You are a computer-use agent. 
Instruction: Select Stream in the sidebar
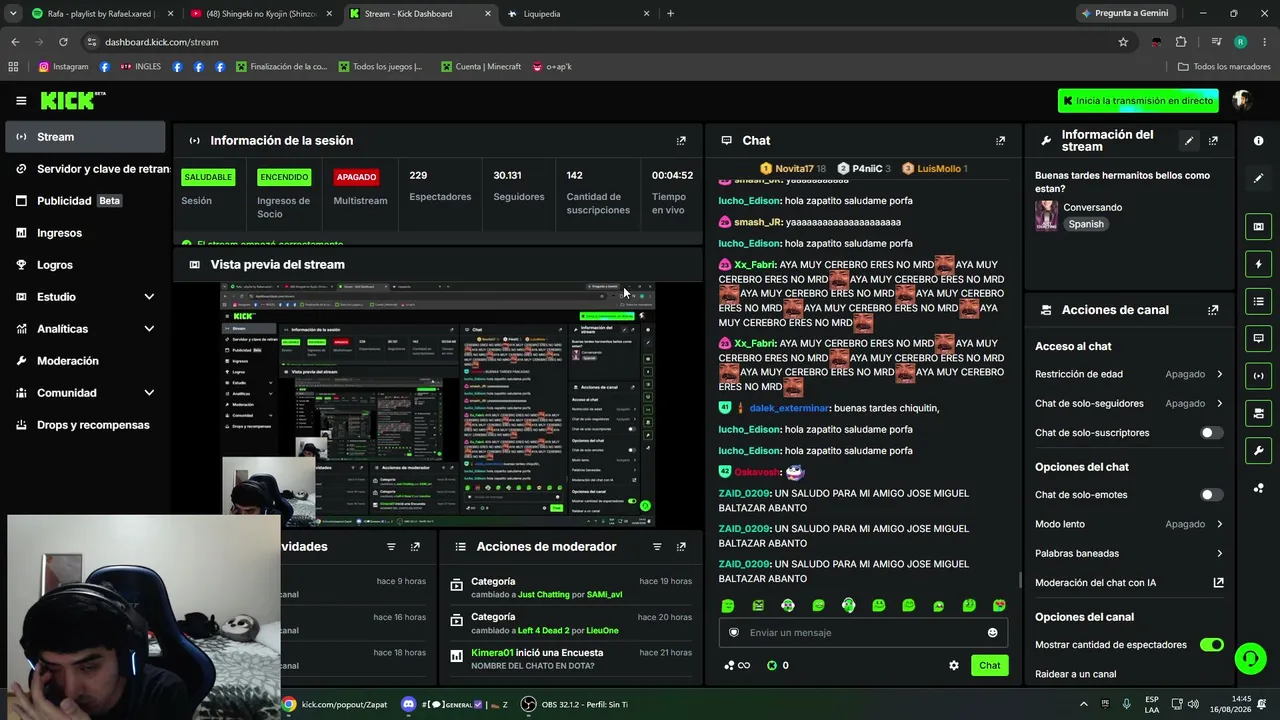pos(85,137)
